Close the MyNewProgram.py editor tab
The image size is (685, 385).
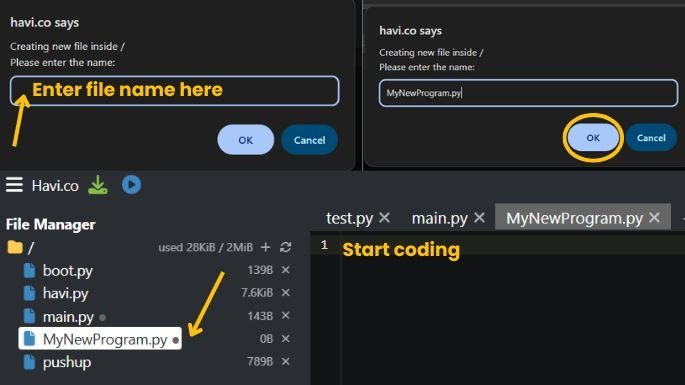[654, 217]
